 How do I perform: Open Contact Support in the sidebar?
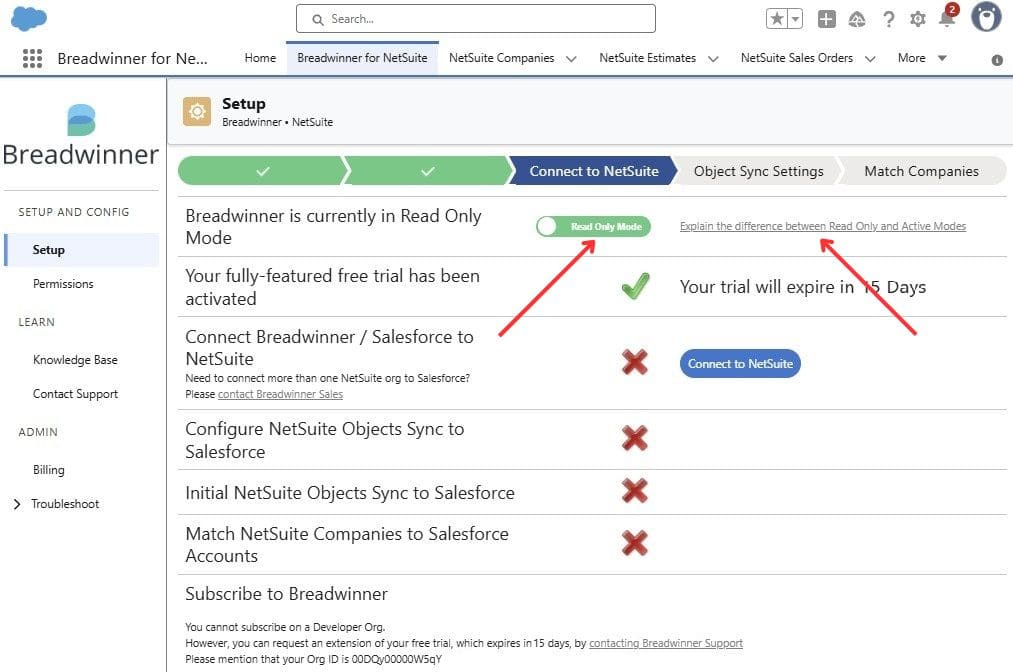tap(76, 394)
